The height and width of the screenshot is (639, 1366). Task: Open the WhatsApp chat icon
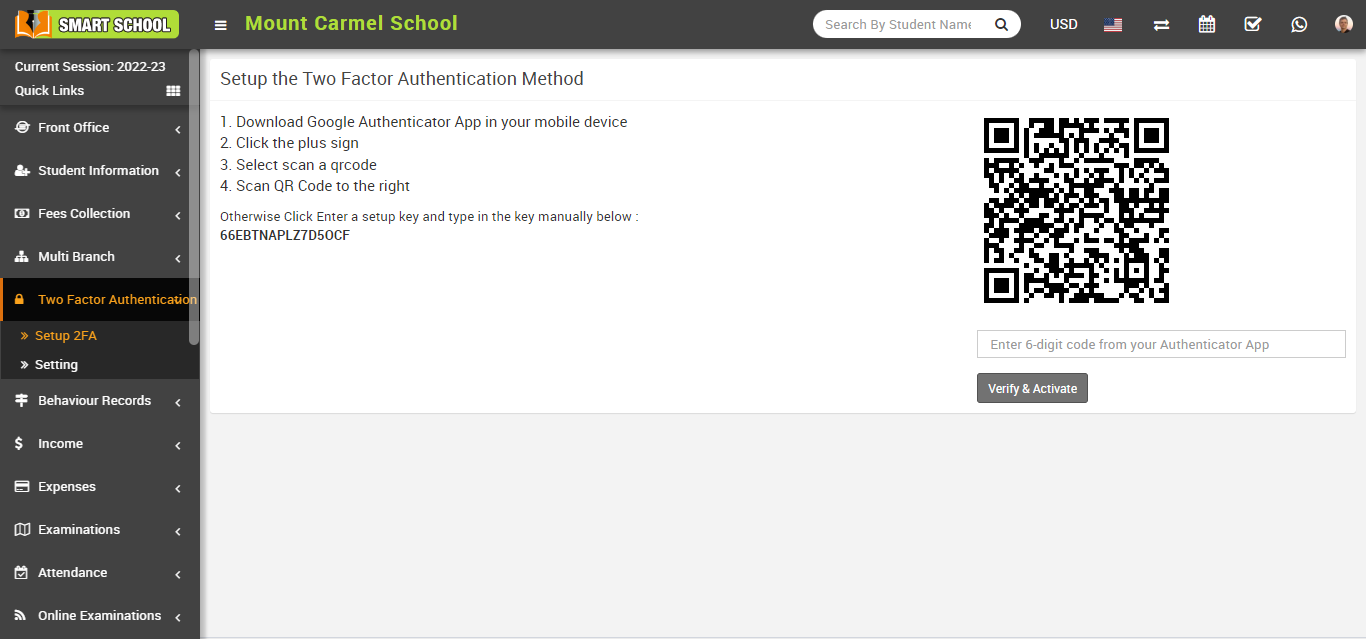[1299, 24]
